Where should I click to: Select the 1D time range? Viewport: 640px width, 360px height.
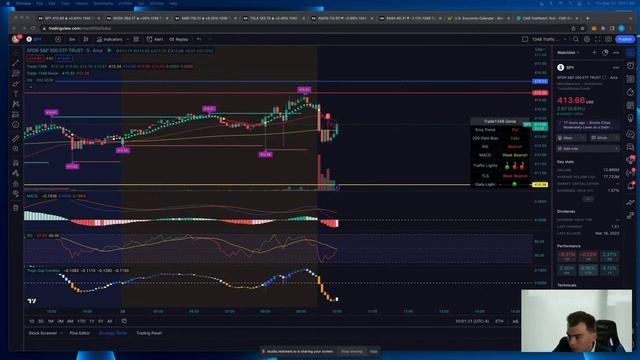[32, 321]
